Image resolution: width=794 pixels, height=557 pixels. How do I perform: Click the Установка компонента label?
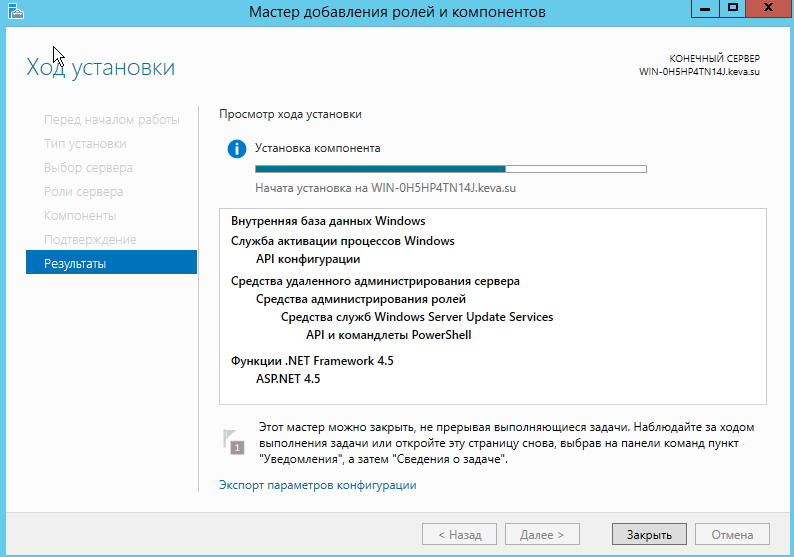(x=317, y=148)
